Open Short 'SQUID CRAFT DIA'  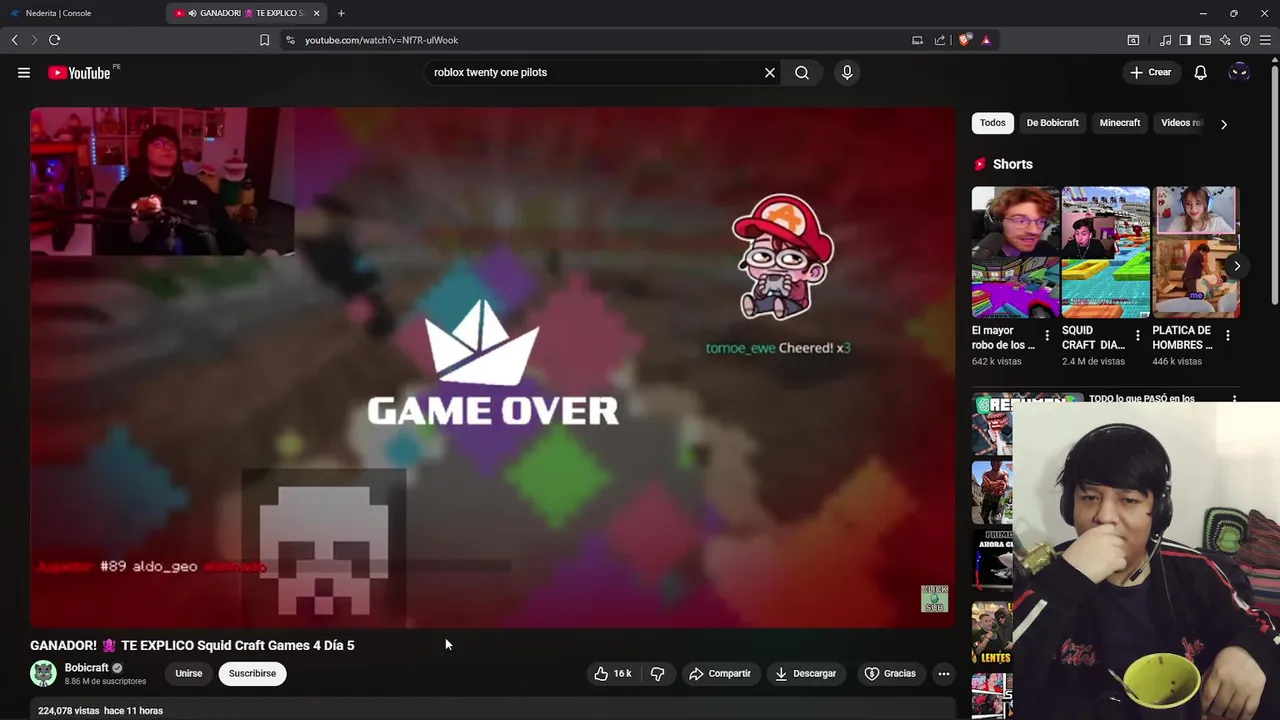pos(1106,252)
